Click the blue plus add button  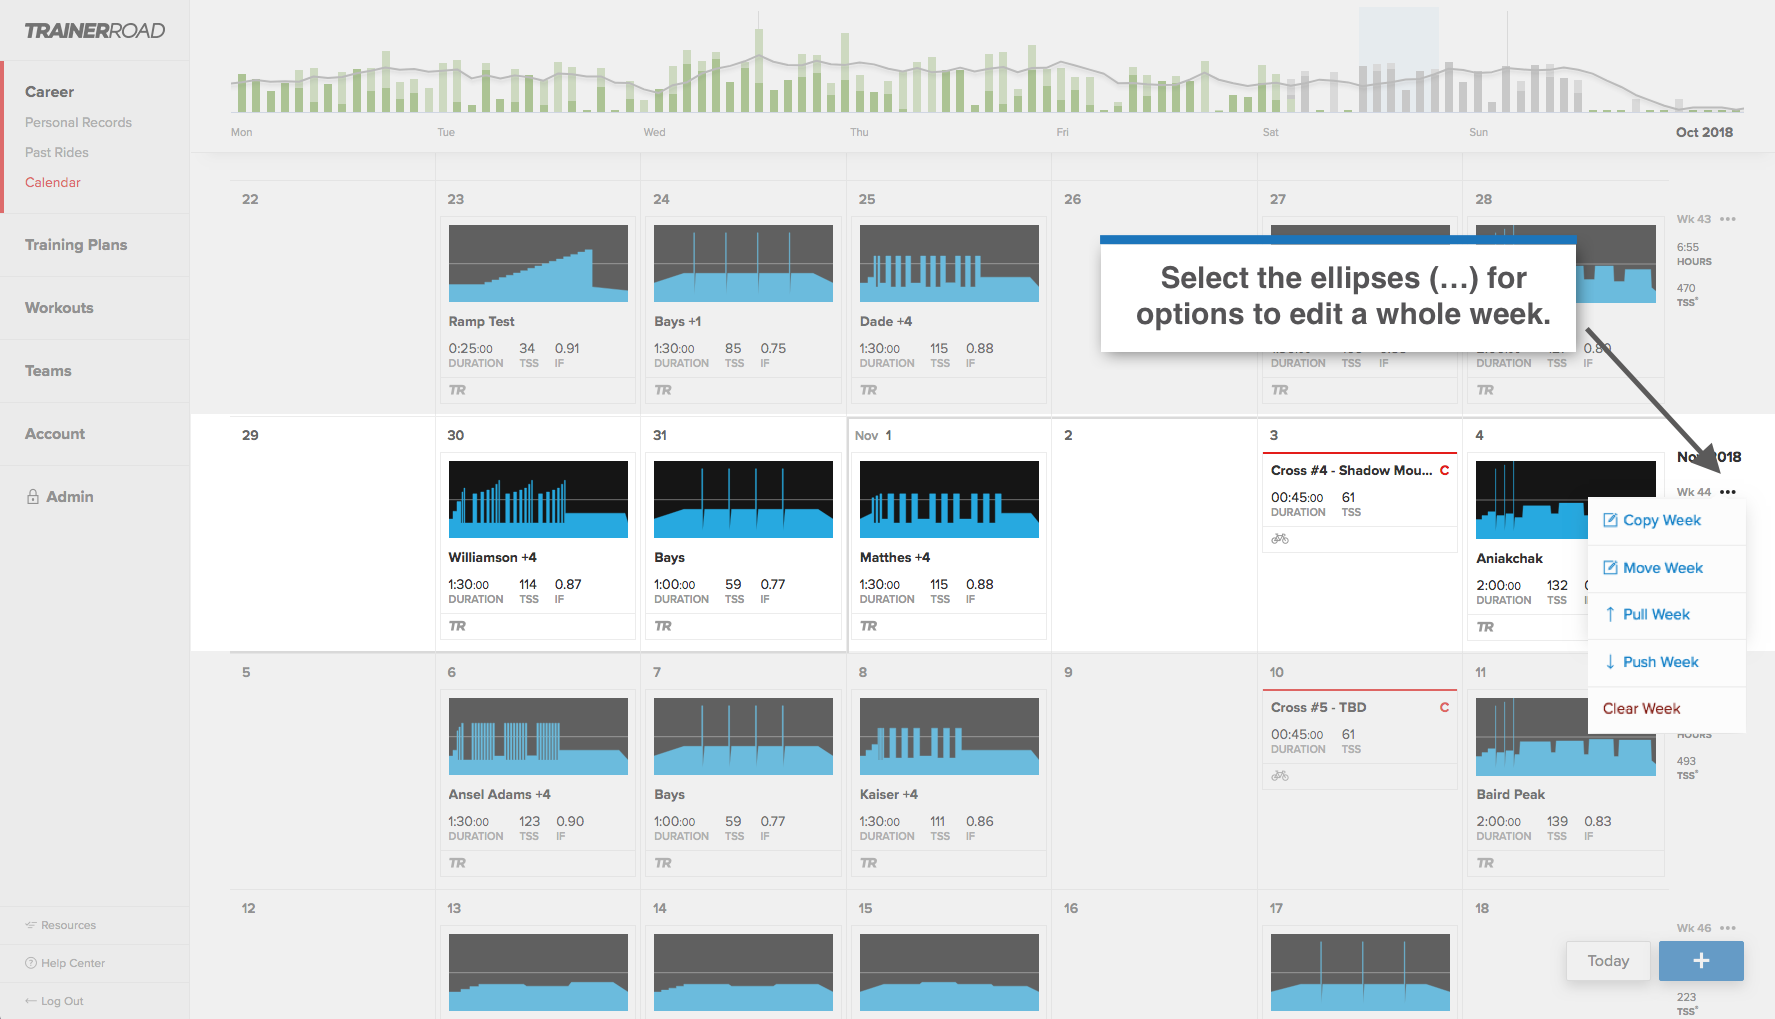point(1701,961)
